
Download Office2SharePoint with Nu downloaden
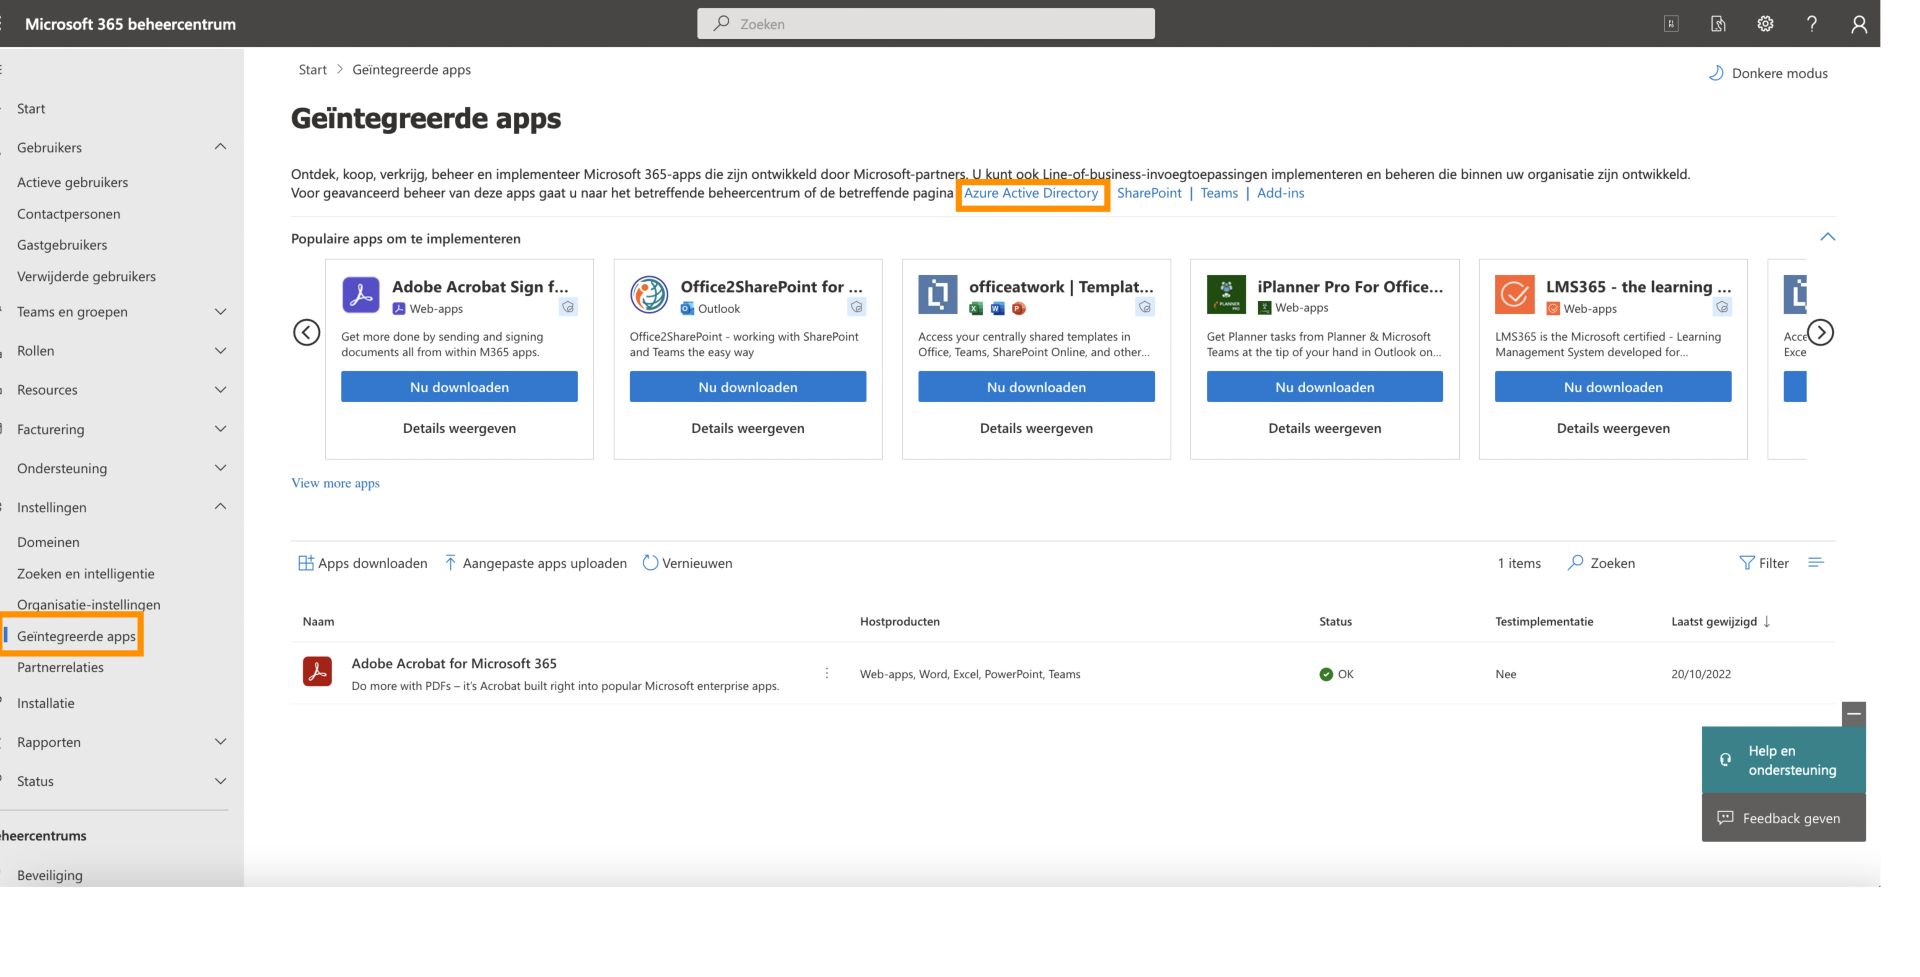[x=748, y=387]
